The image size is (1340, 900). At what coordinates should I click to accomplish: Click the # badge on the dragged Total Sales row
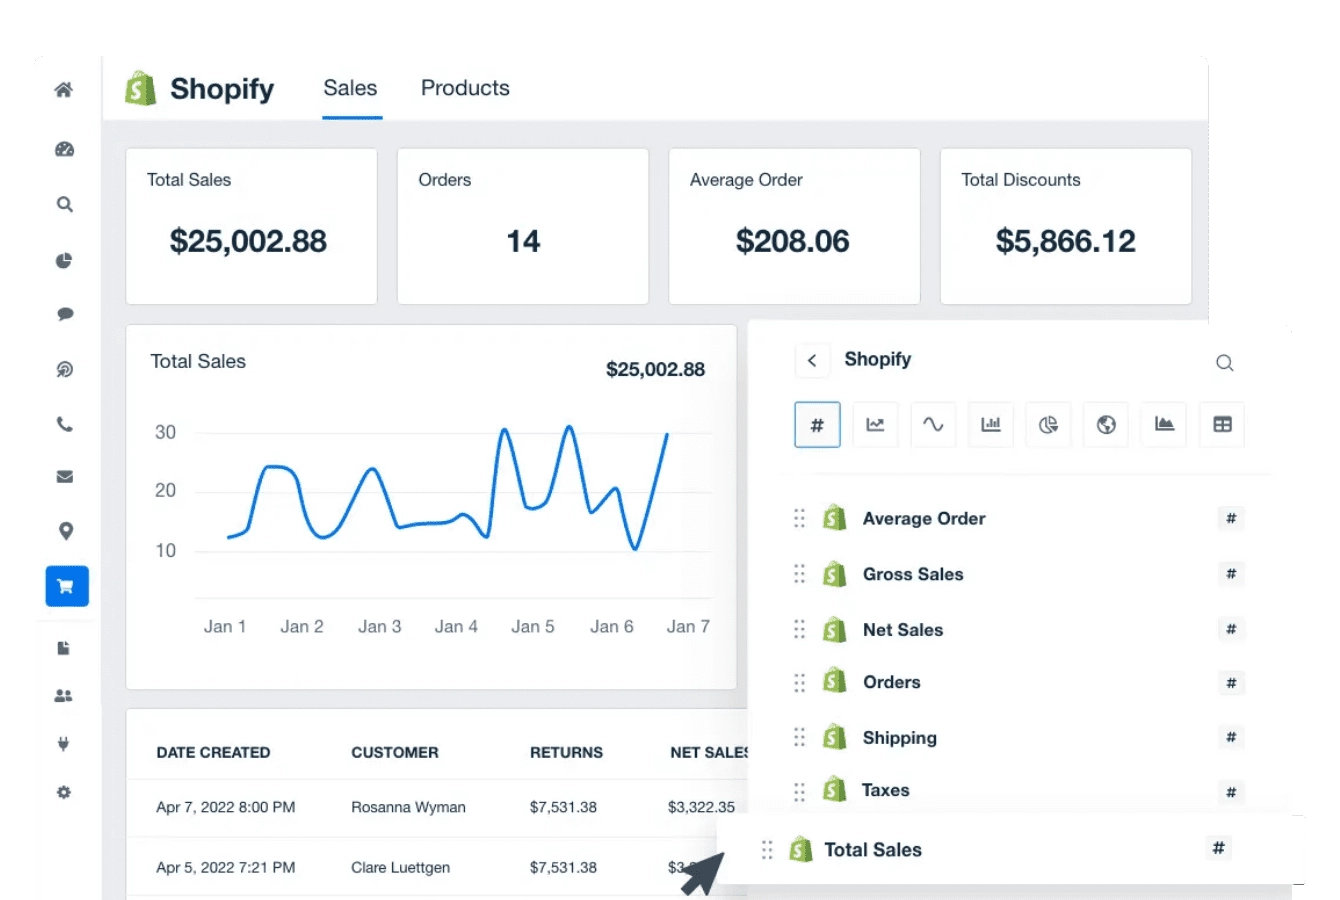pyautogui.click(x=1218, y=848)
